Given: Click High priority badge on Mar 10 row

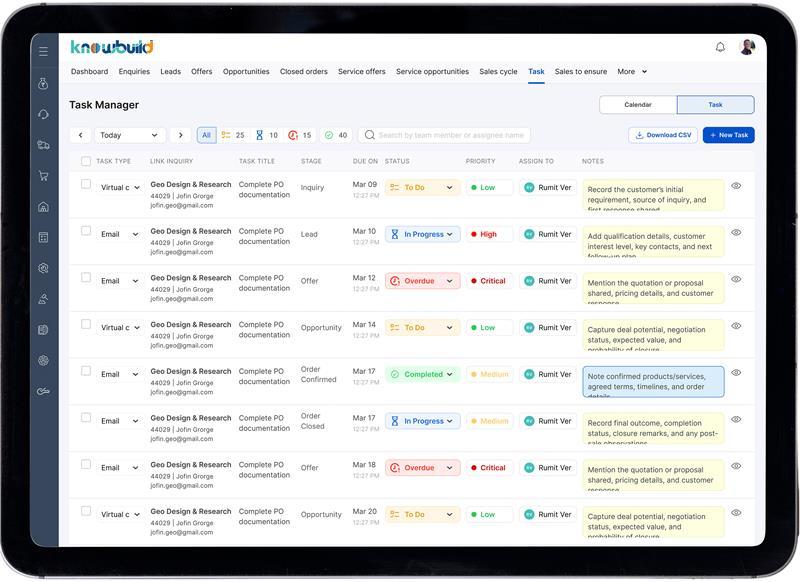Looking at the screenshot, I should [x=489, y=234].
